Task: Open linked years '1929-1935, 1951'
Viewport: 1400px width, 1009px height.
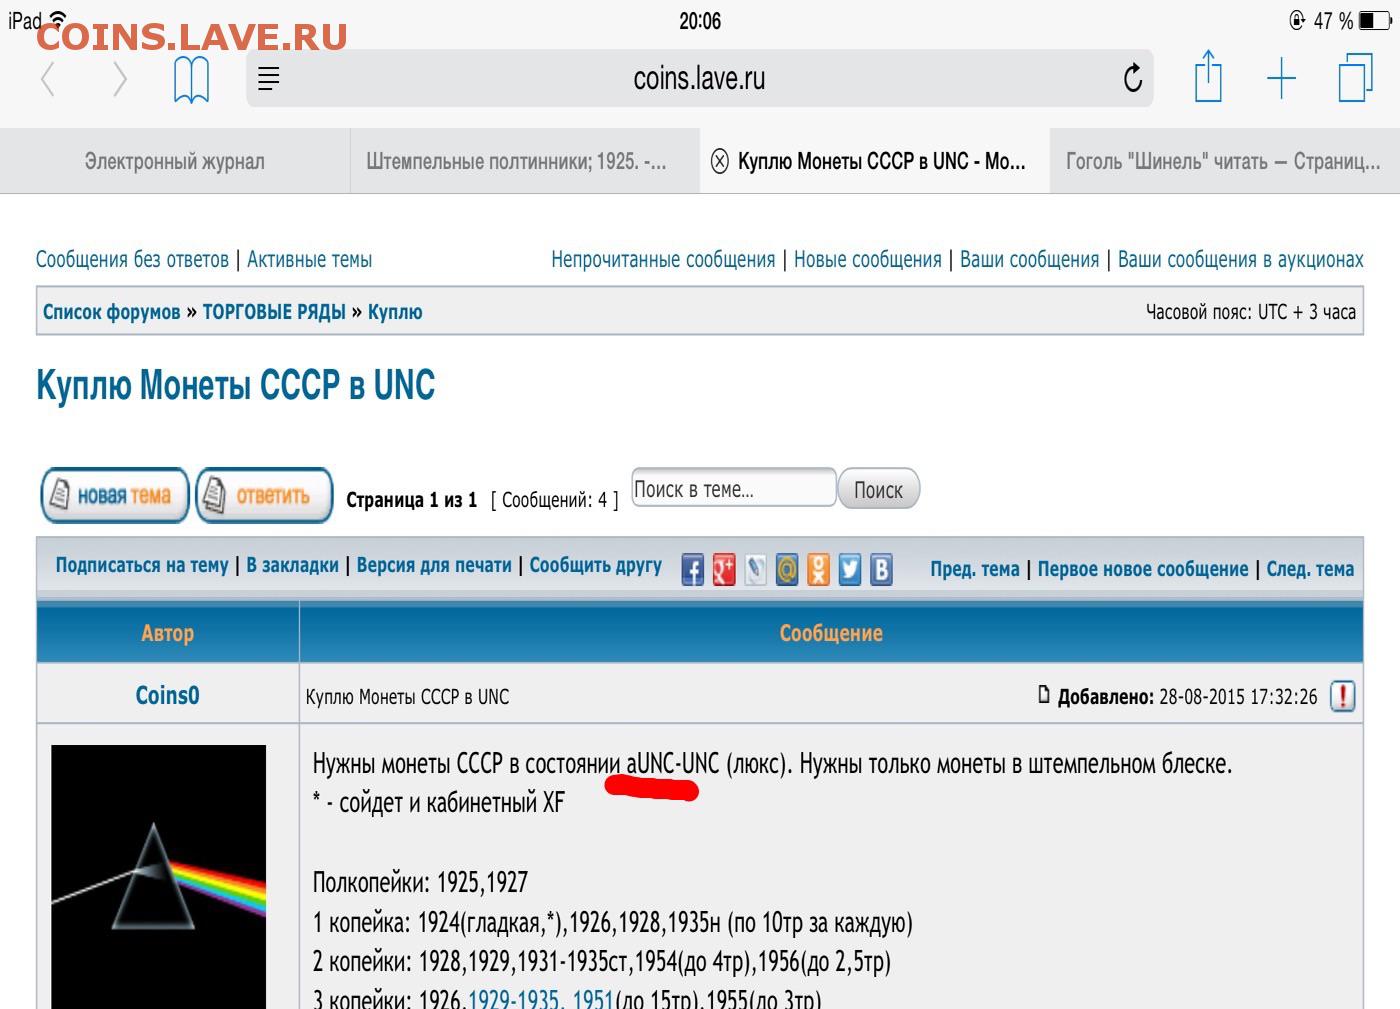Action: [x=540, y=999]
